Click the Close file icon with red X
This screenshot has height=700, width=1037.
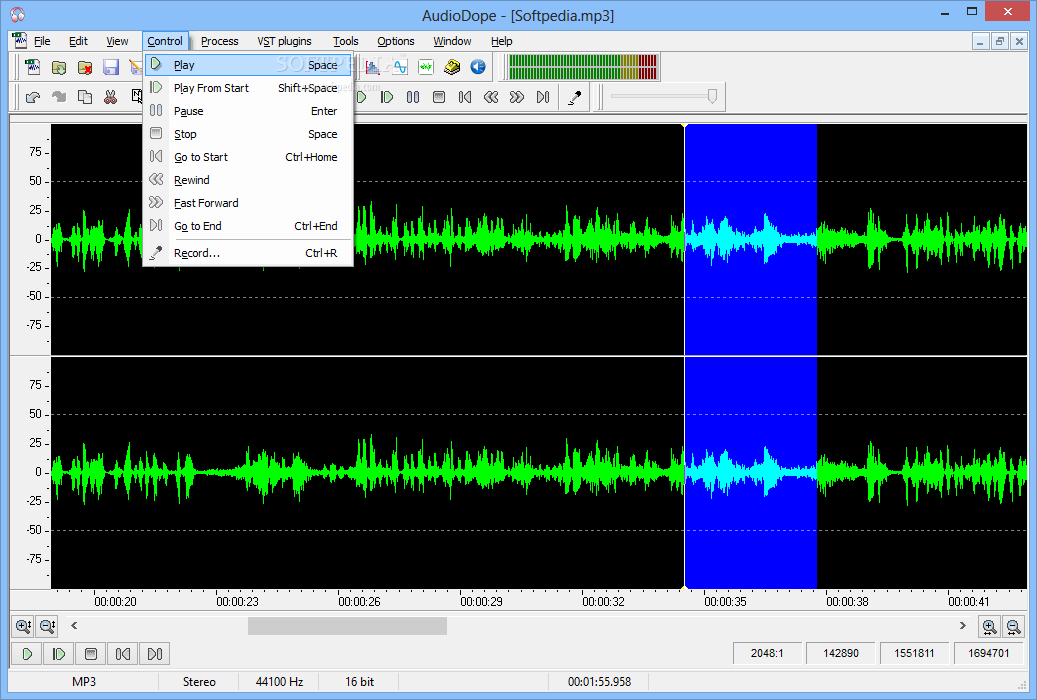85,67
